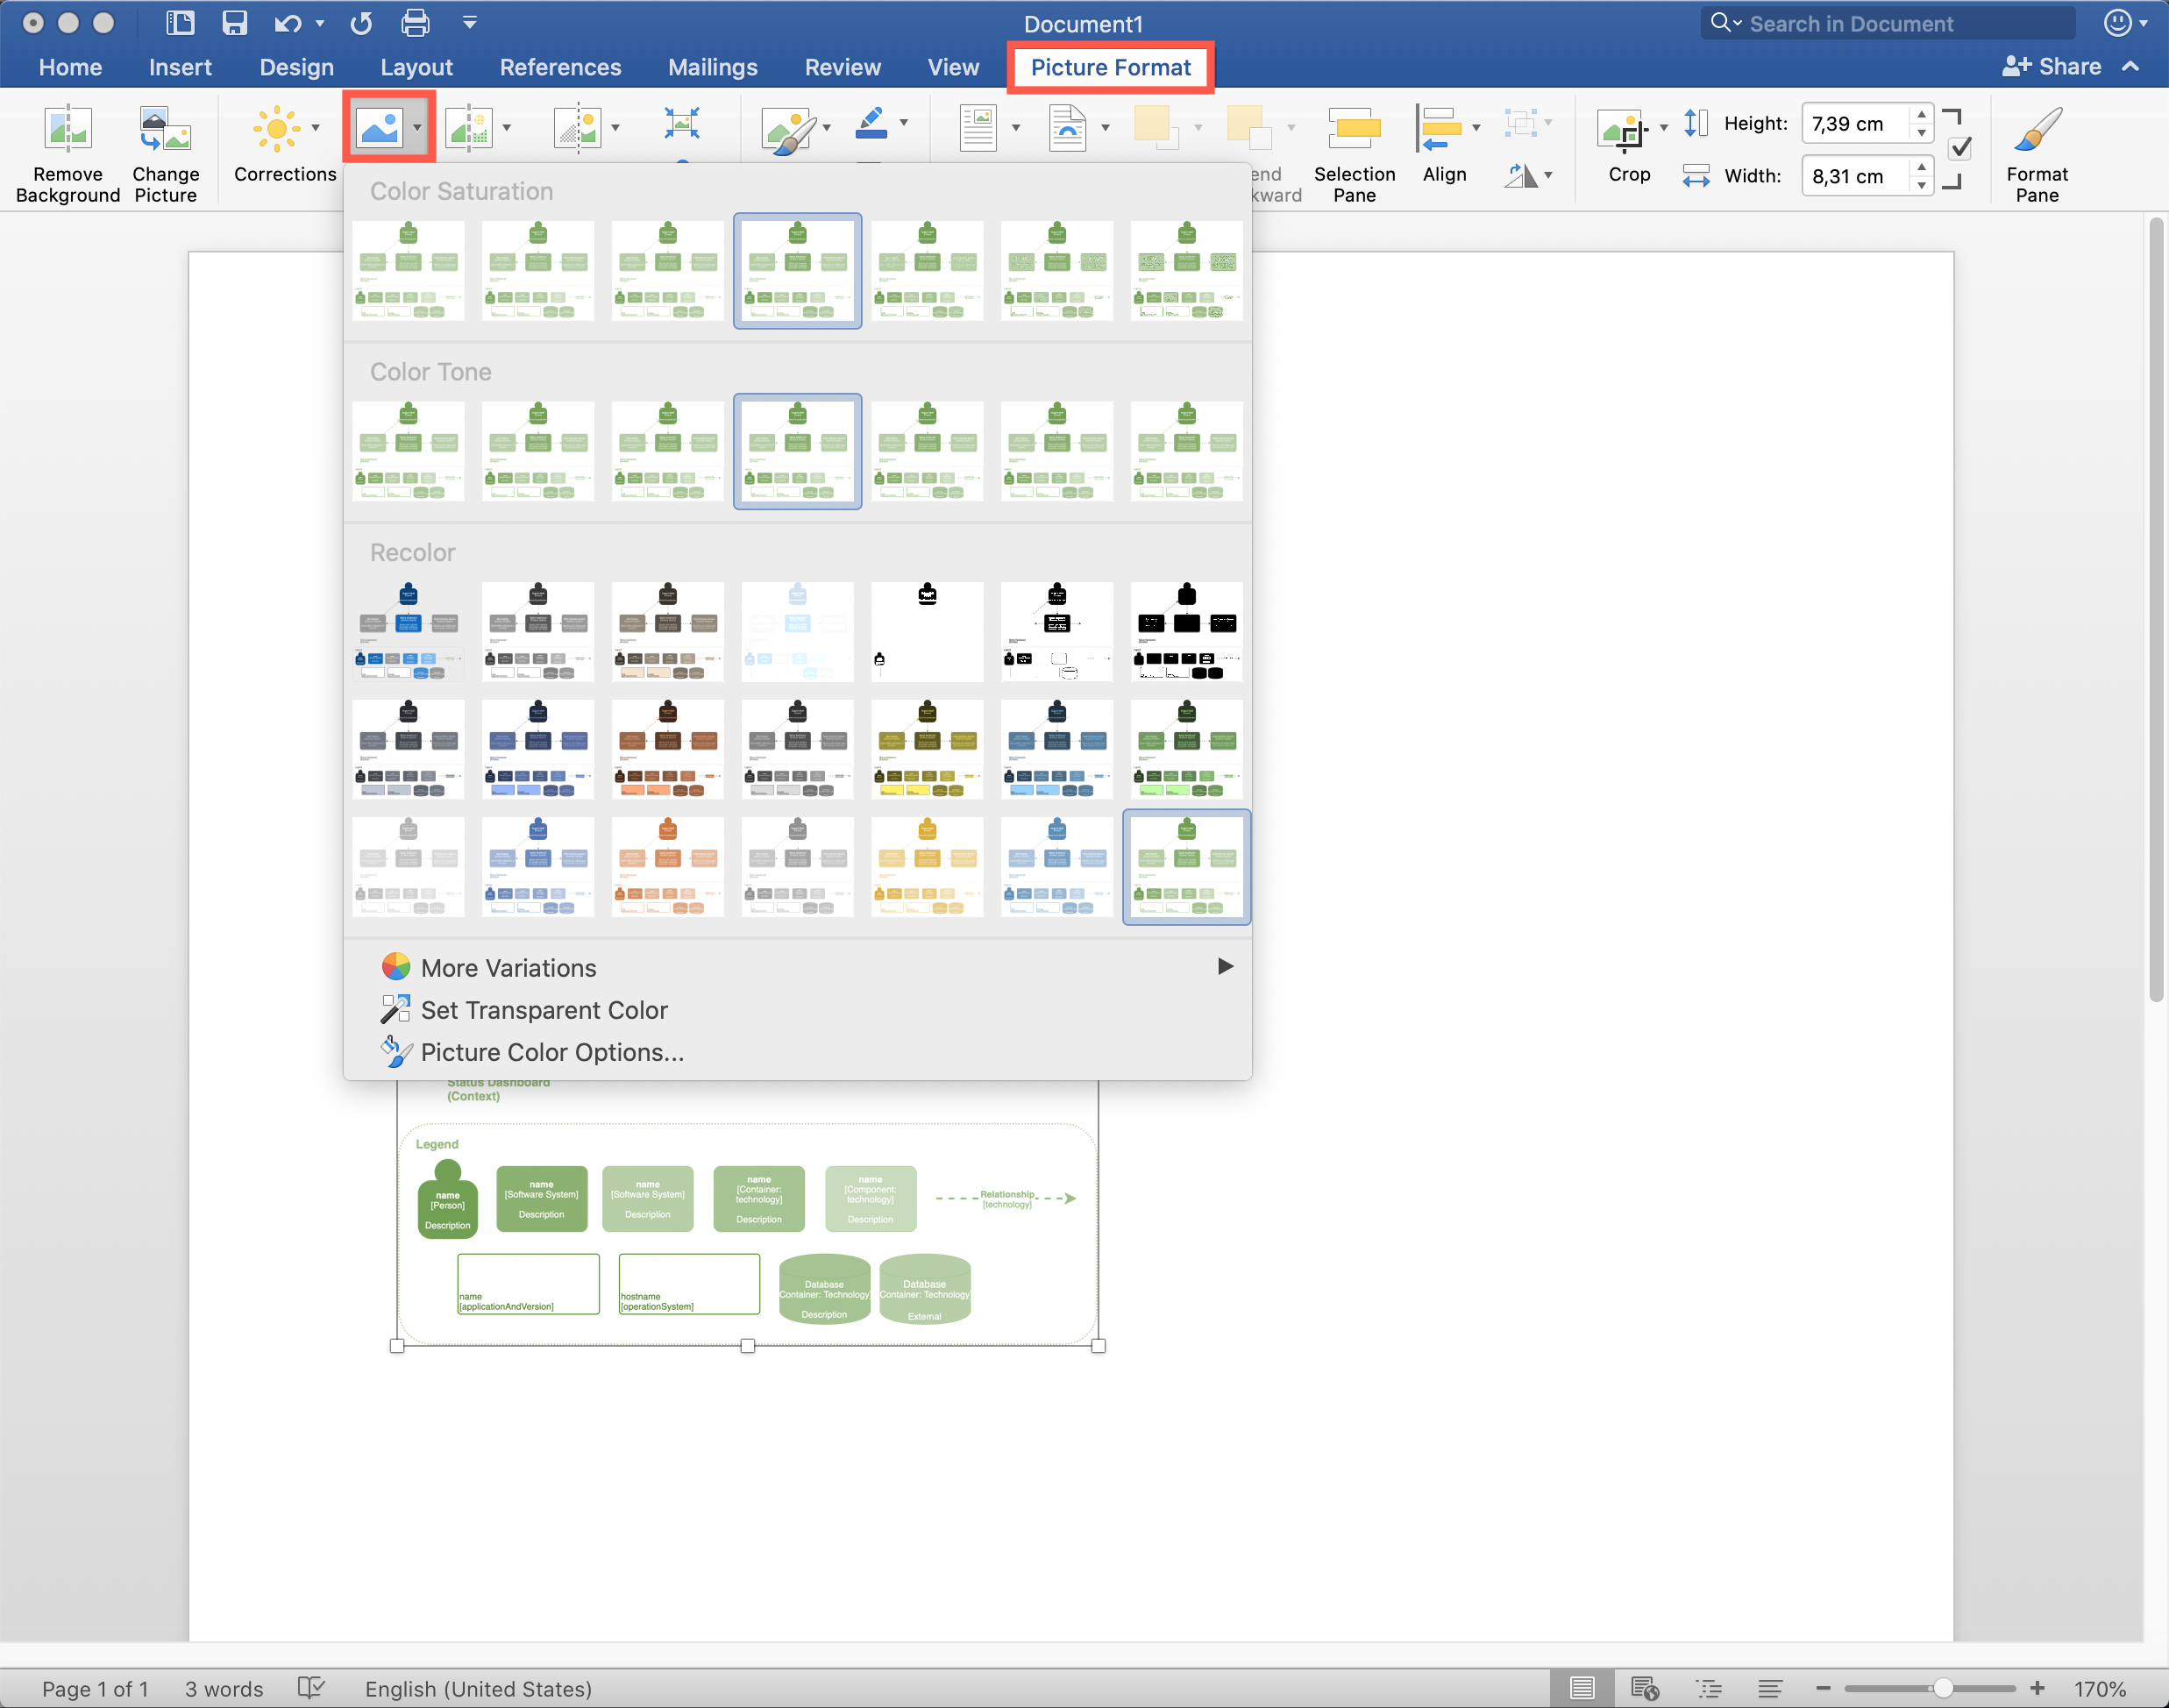Open the Mailings ribbon tab
The width and height of the screenshot is (2169, 1708).
click(712, 67)
